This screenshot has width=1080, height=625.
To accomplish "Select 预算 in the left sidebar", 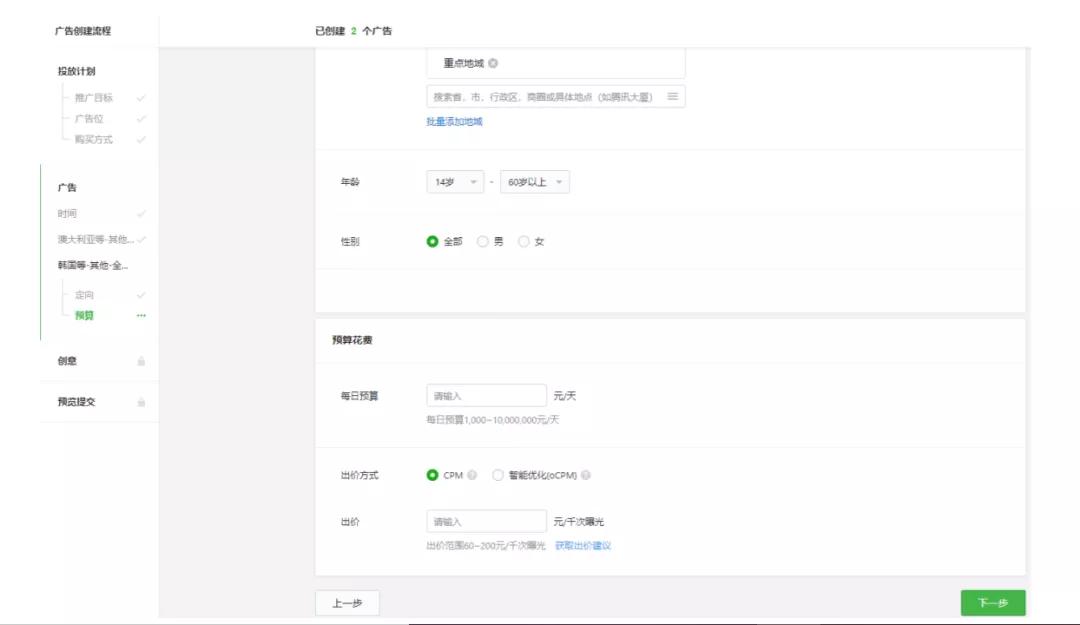I will click(85, 316).
